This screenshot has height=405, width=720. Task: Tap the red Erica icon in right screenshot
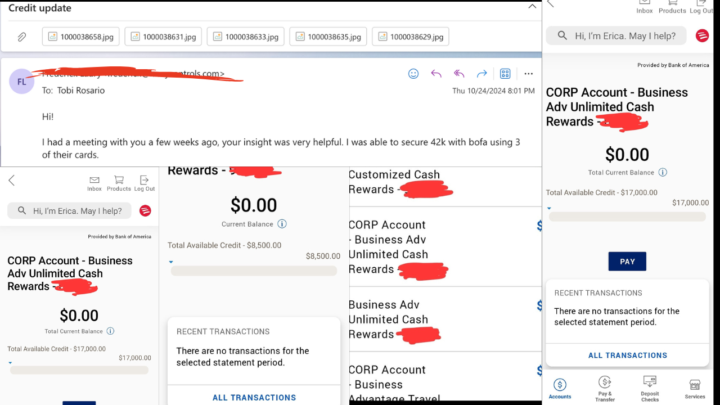(x=702, y=35)
